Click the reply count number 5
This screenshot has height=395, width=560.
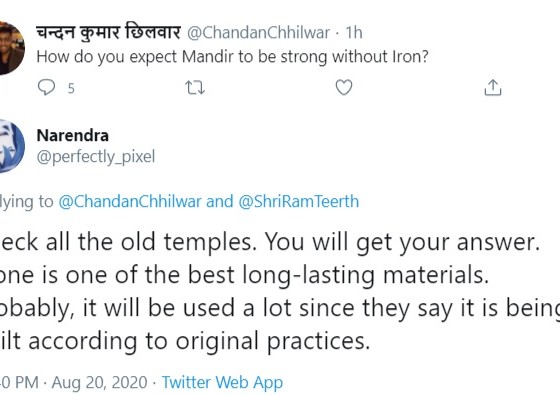[x=71, y=88]
